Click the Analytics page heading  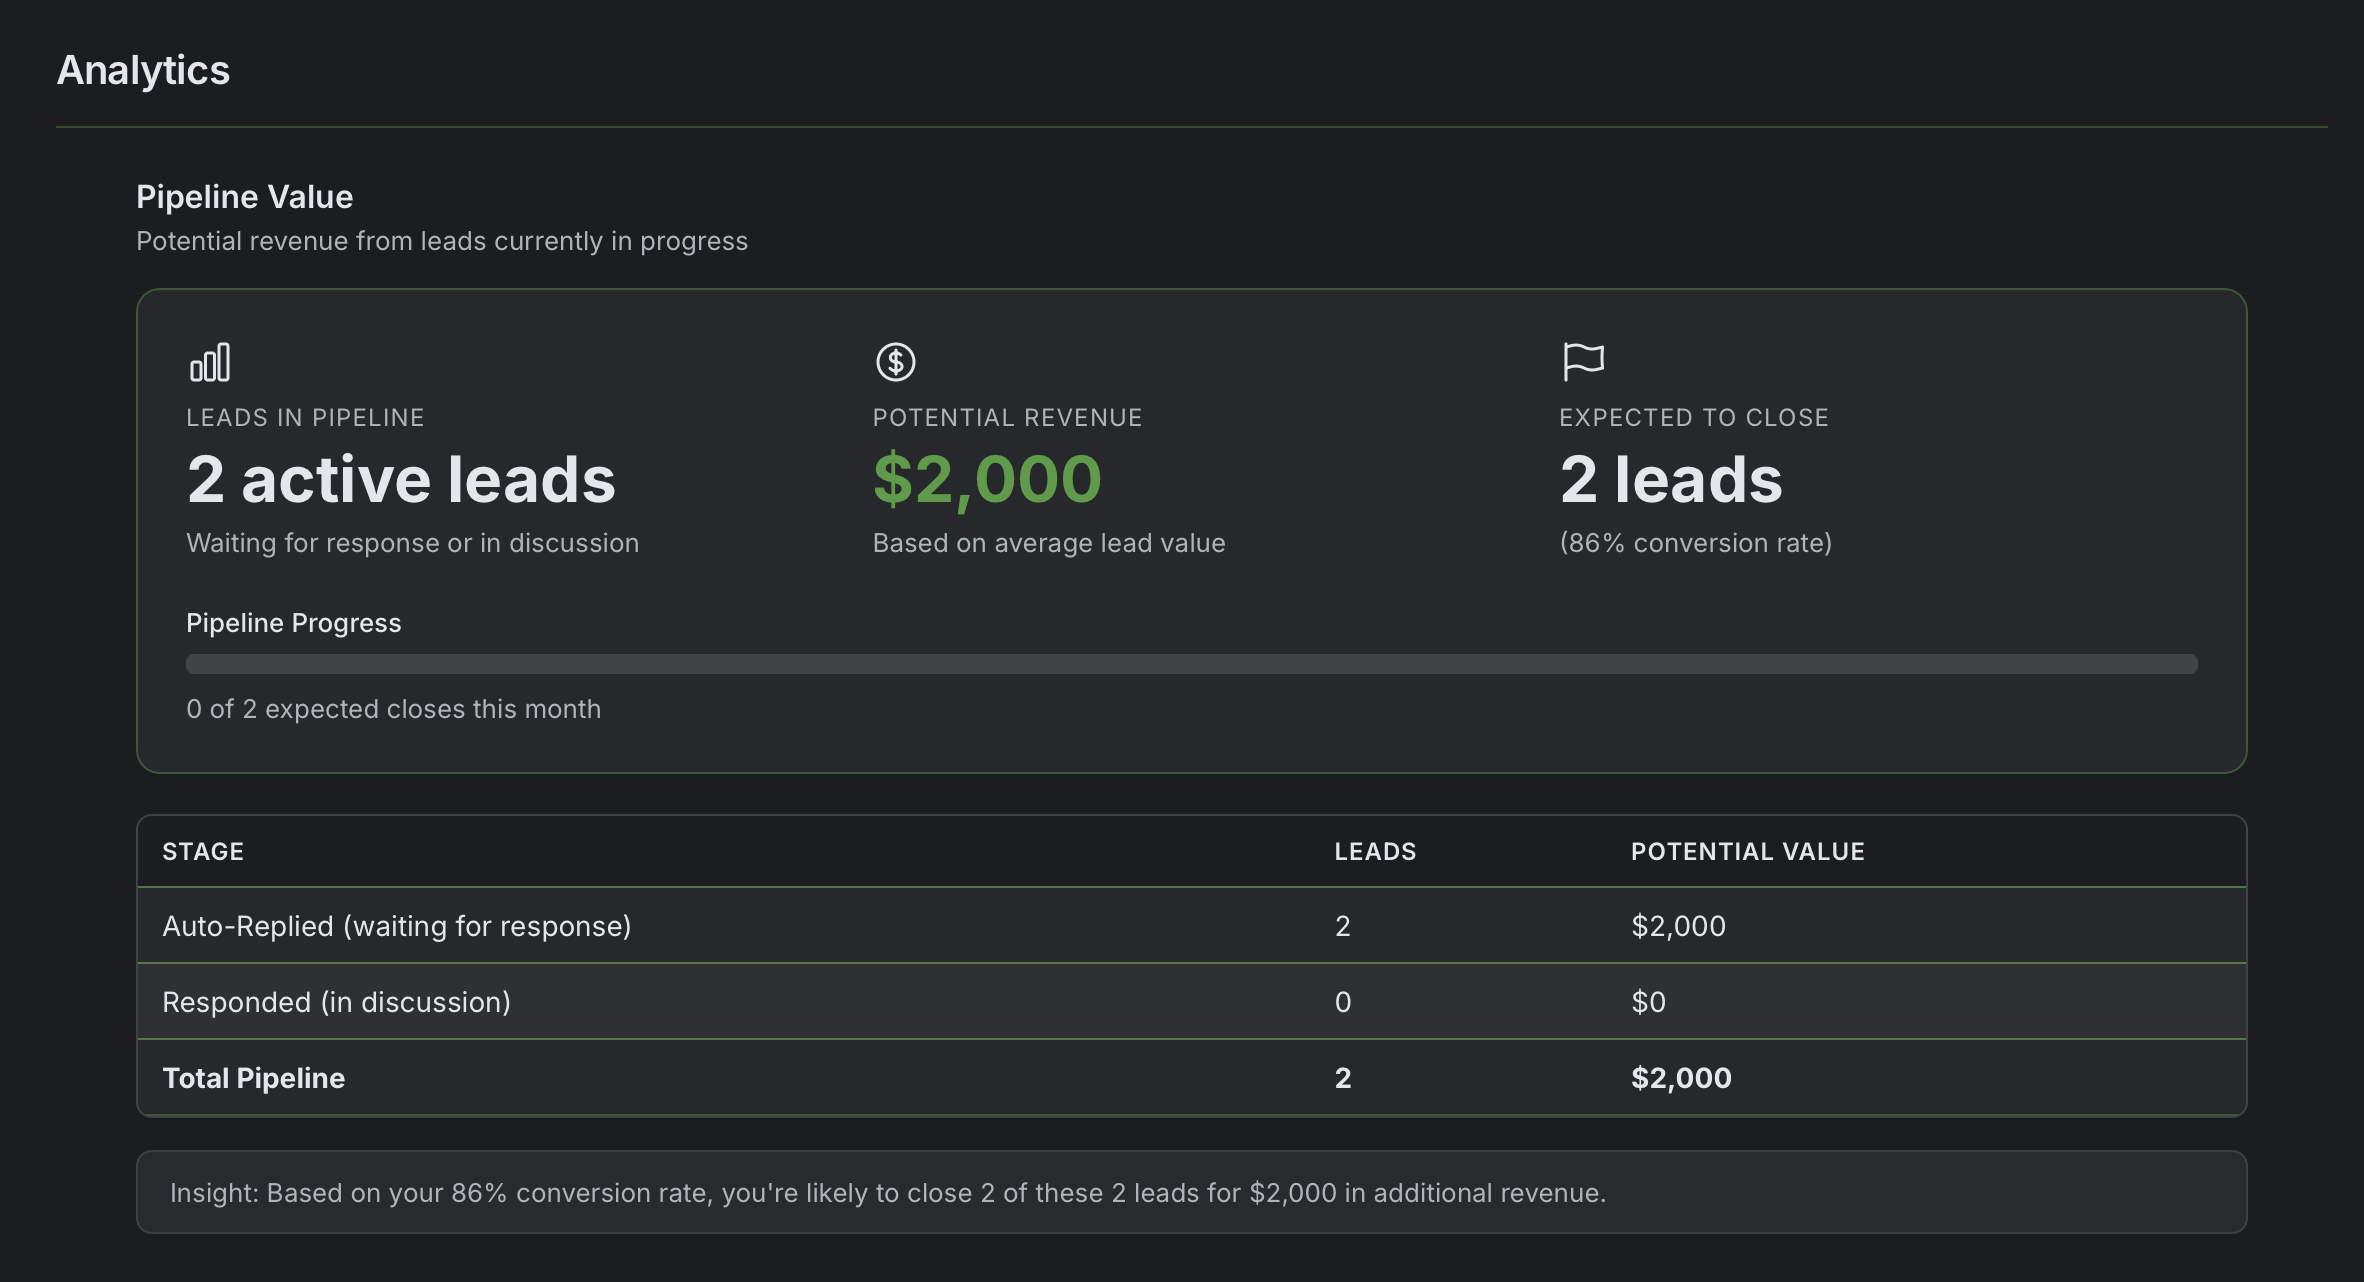[x=143, y=69]
